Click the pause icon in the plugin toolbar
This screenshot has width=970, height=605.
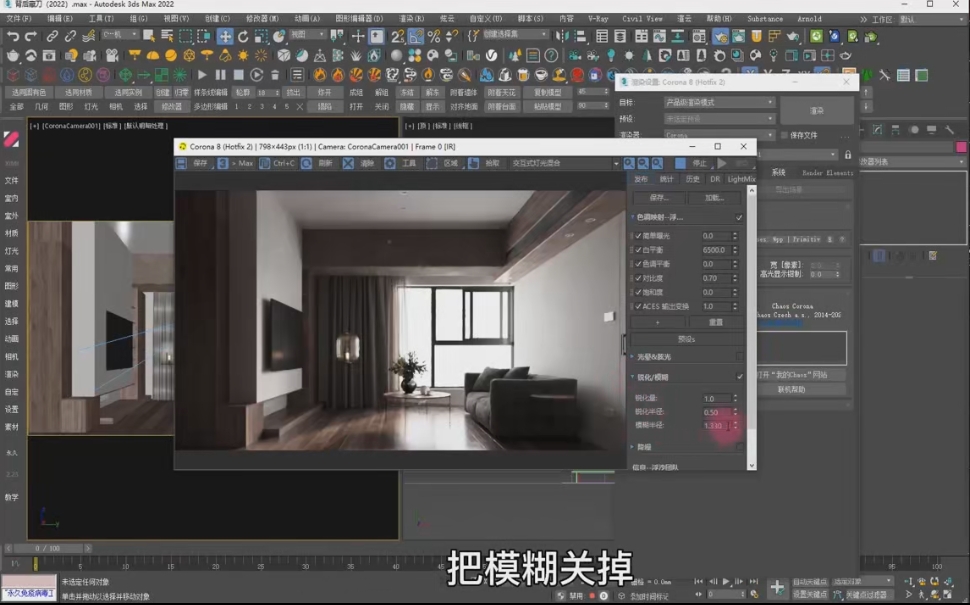220,75
